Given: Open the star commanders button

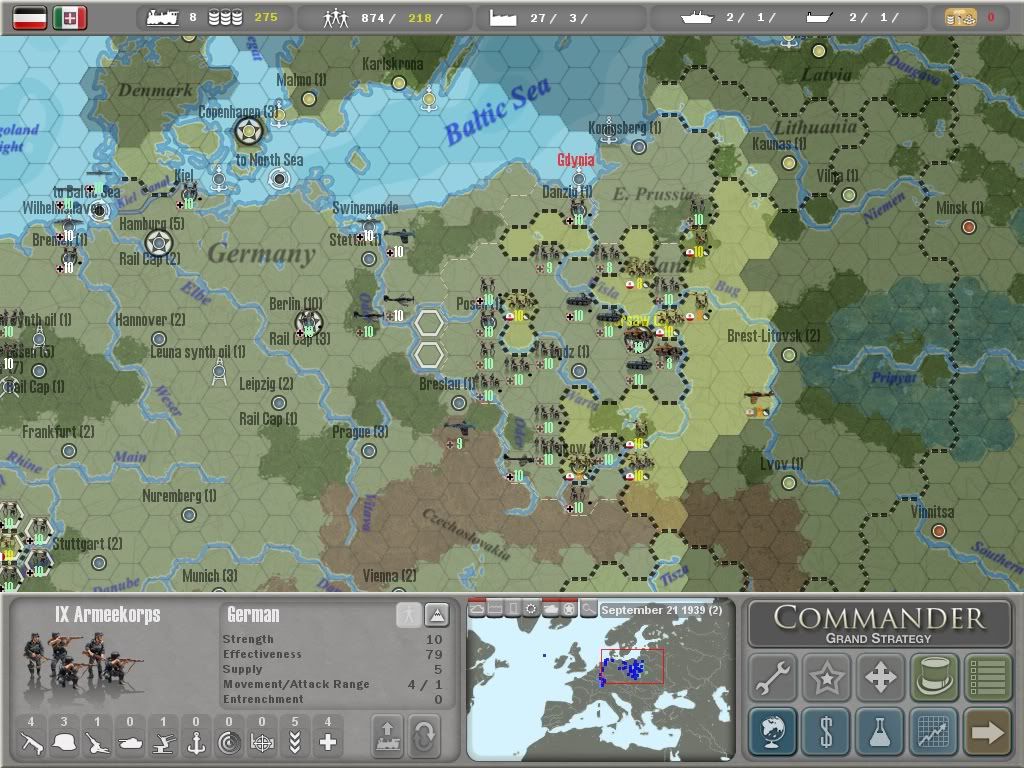Looking at the screenshot, I should click(x=827, y=677).
